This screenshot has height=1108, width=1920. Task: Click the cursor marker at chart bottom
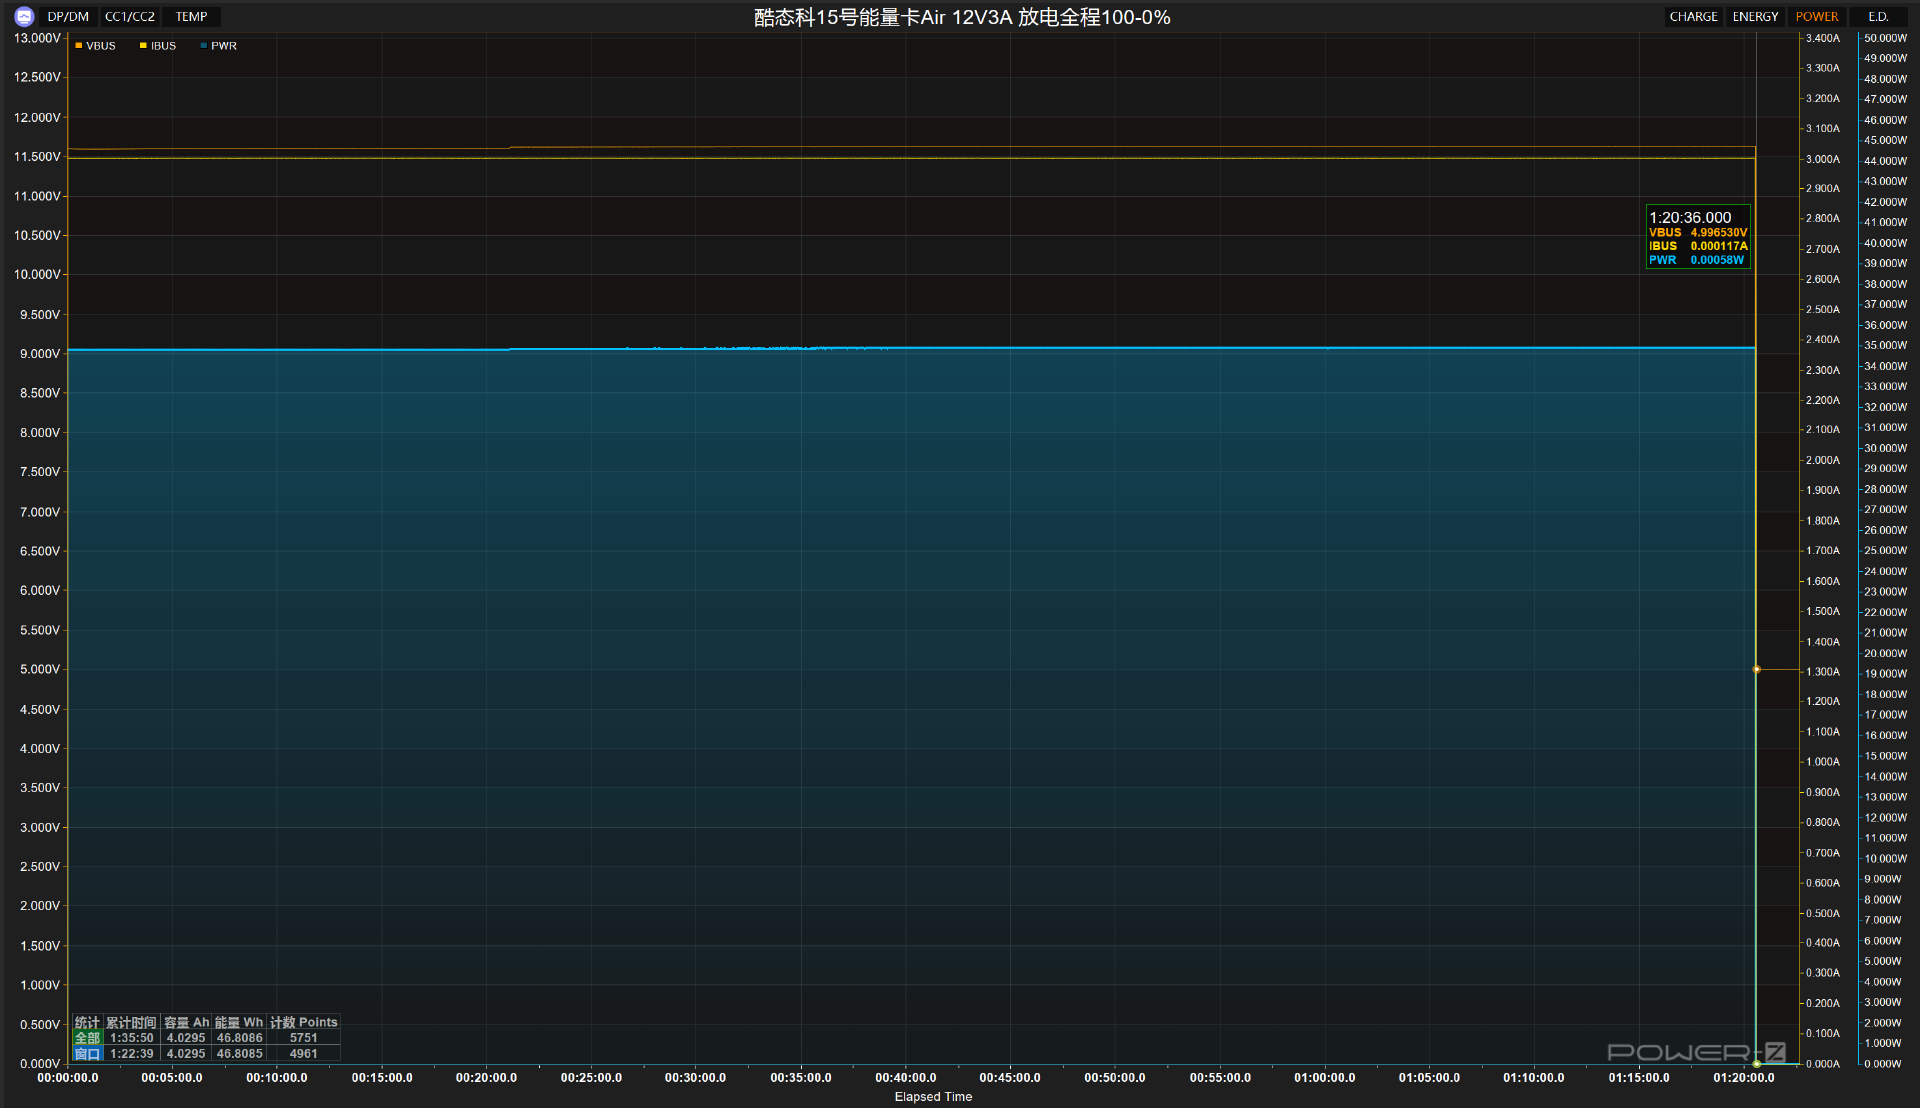coord(1756,1064)
